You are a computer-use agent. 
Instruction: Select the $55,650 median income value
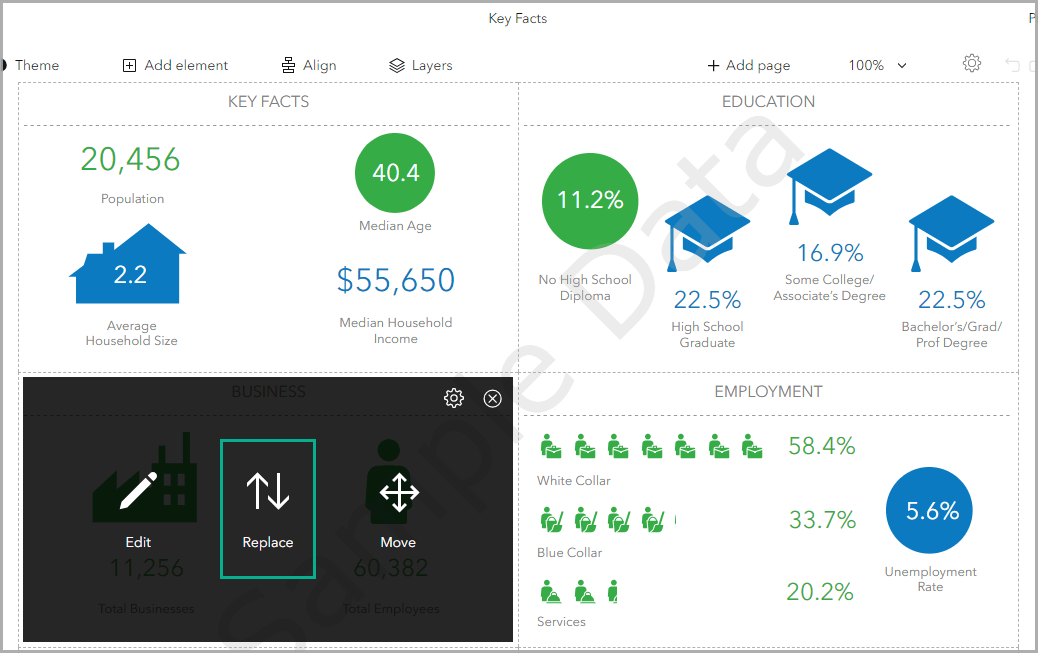[396, 280]
